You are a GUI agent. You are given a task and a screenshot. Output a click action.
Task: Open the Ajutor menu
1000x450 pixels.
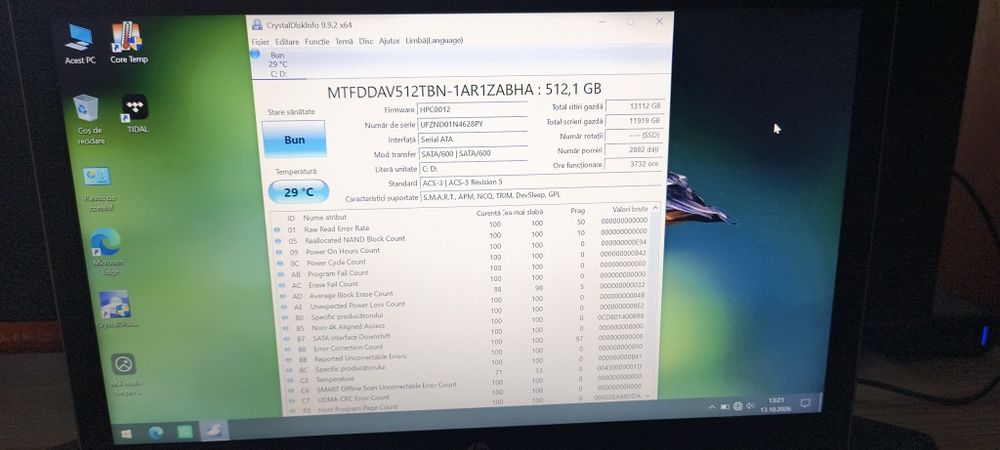point(389,41)
